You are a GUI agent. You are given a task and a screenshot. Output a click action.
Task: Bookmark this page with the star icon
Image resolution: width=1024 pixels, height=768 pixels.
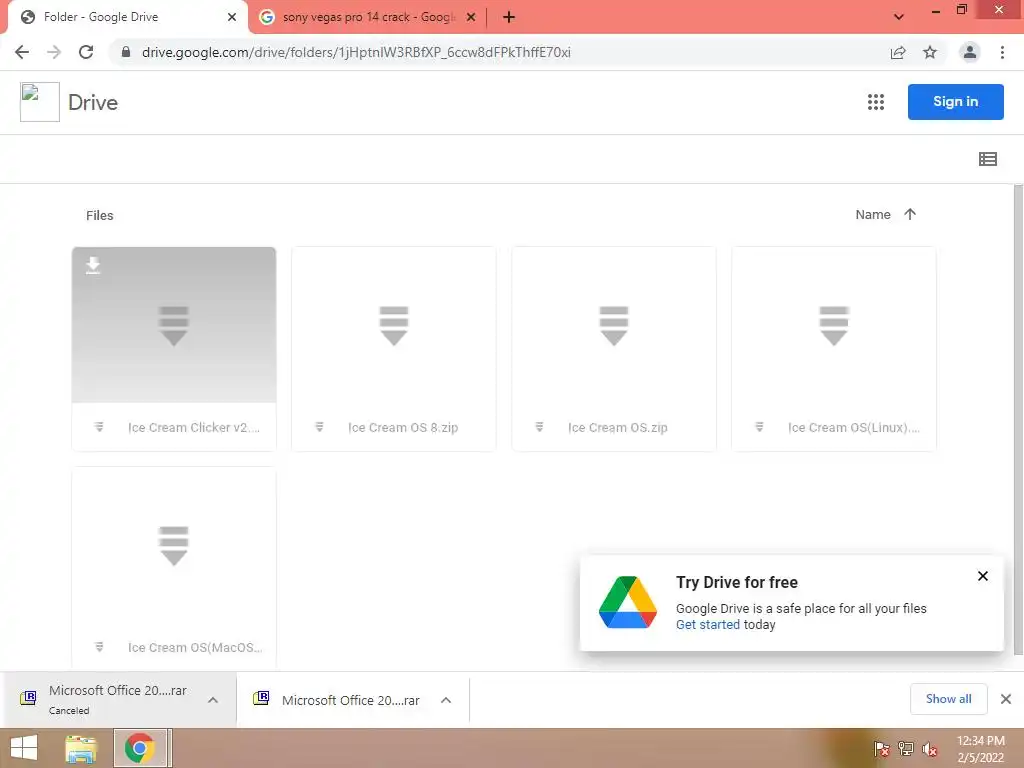point(930,52)
